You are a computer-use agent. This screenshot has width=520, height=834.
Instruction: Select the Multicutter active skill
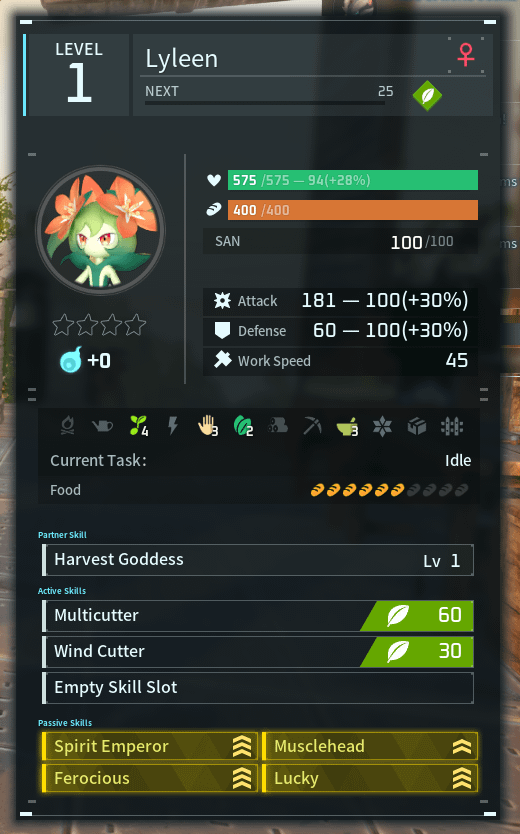(258, 615)
